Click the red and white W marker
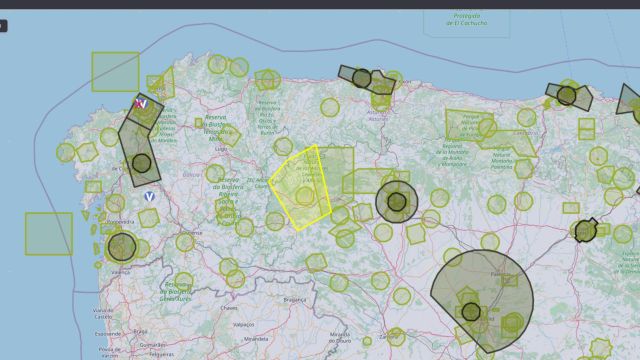The image size is (640, 360). [x=141, y=104]
